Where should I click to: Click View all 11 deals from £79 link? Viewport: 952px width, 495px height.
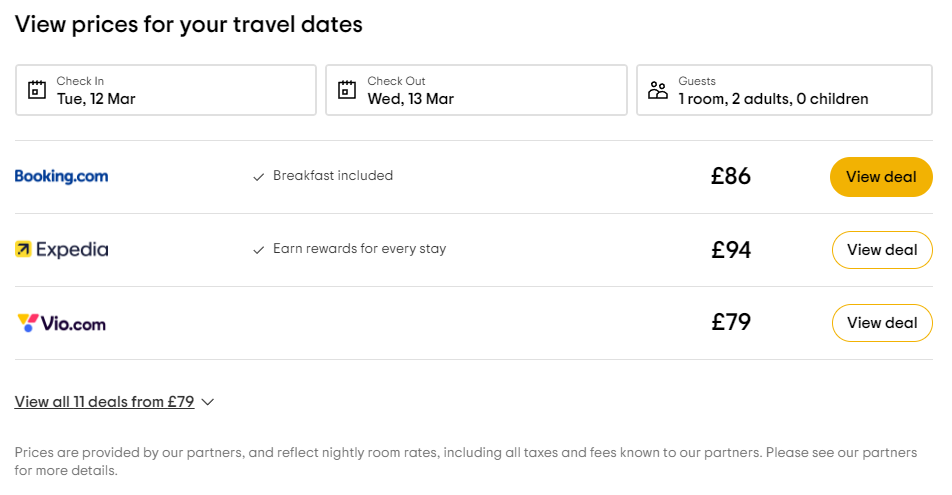pos(104,402)
